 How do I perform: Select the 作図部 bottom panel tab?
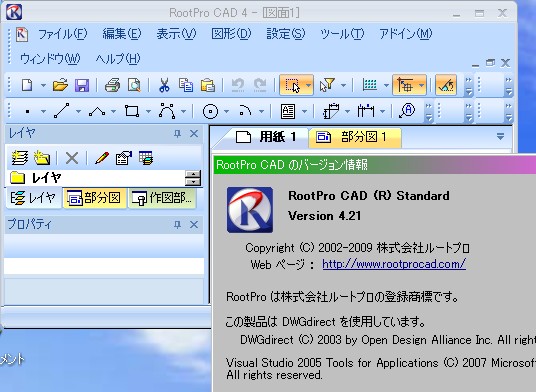tap(162, 198)
